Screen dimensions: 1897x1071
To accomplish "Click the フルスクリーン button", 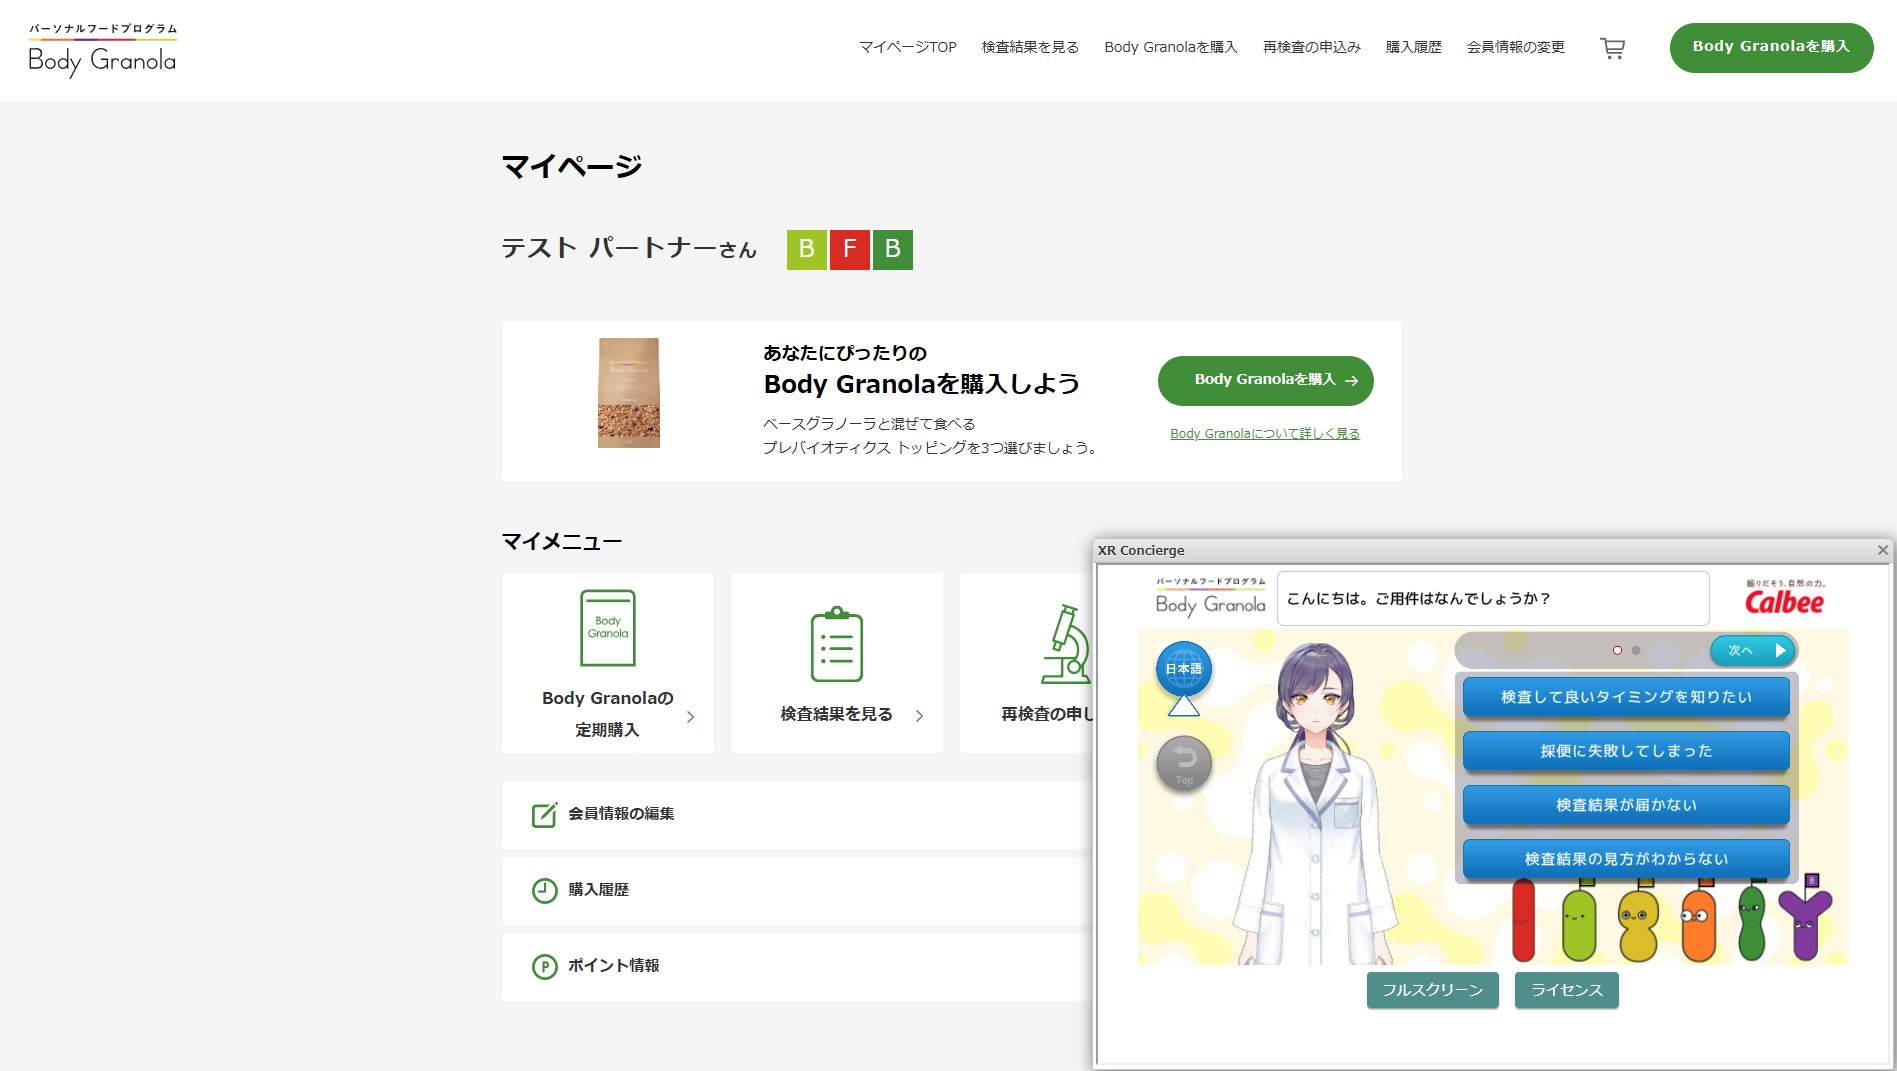I will click(x=1432, y=990).
